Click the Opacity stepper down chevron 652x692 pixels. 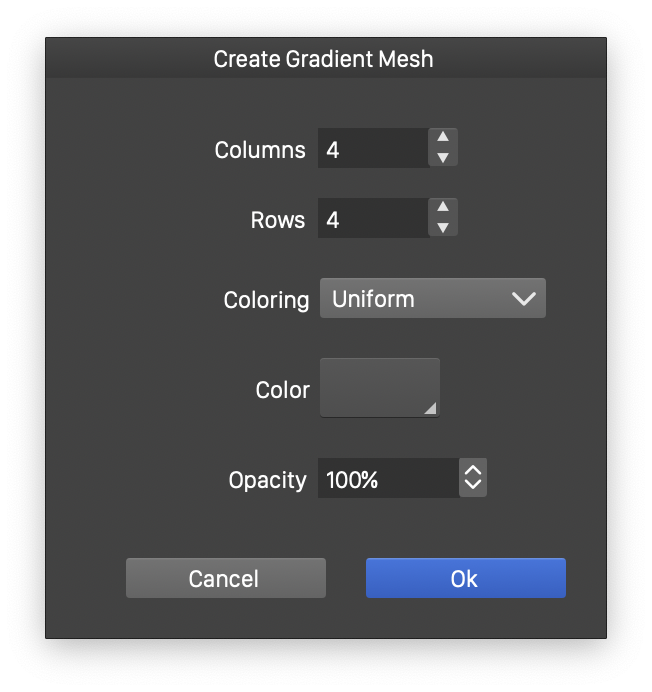[473, 486]
